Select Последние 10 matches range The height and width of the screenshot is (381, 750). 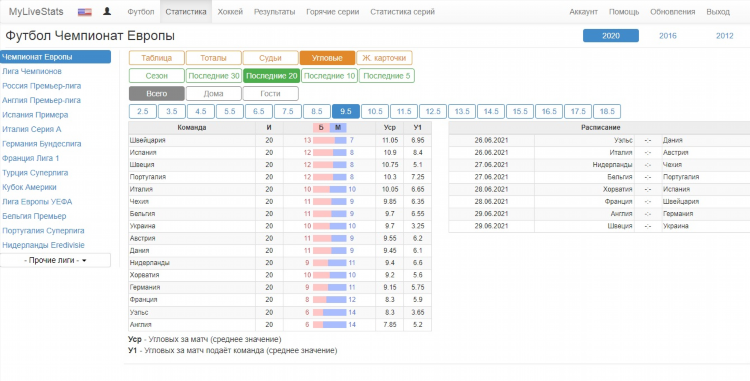click(x=330, y=76)
